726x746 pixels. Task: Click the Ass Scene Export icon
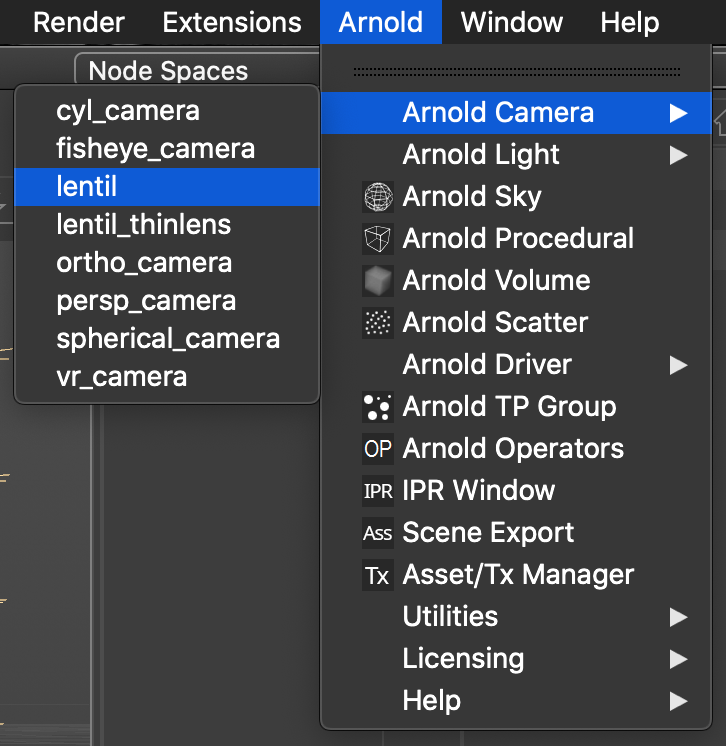(x=378, y=533)
